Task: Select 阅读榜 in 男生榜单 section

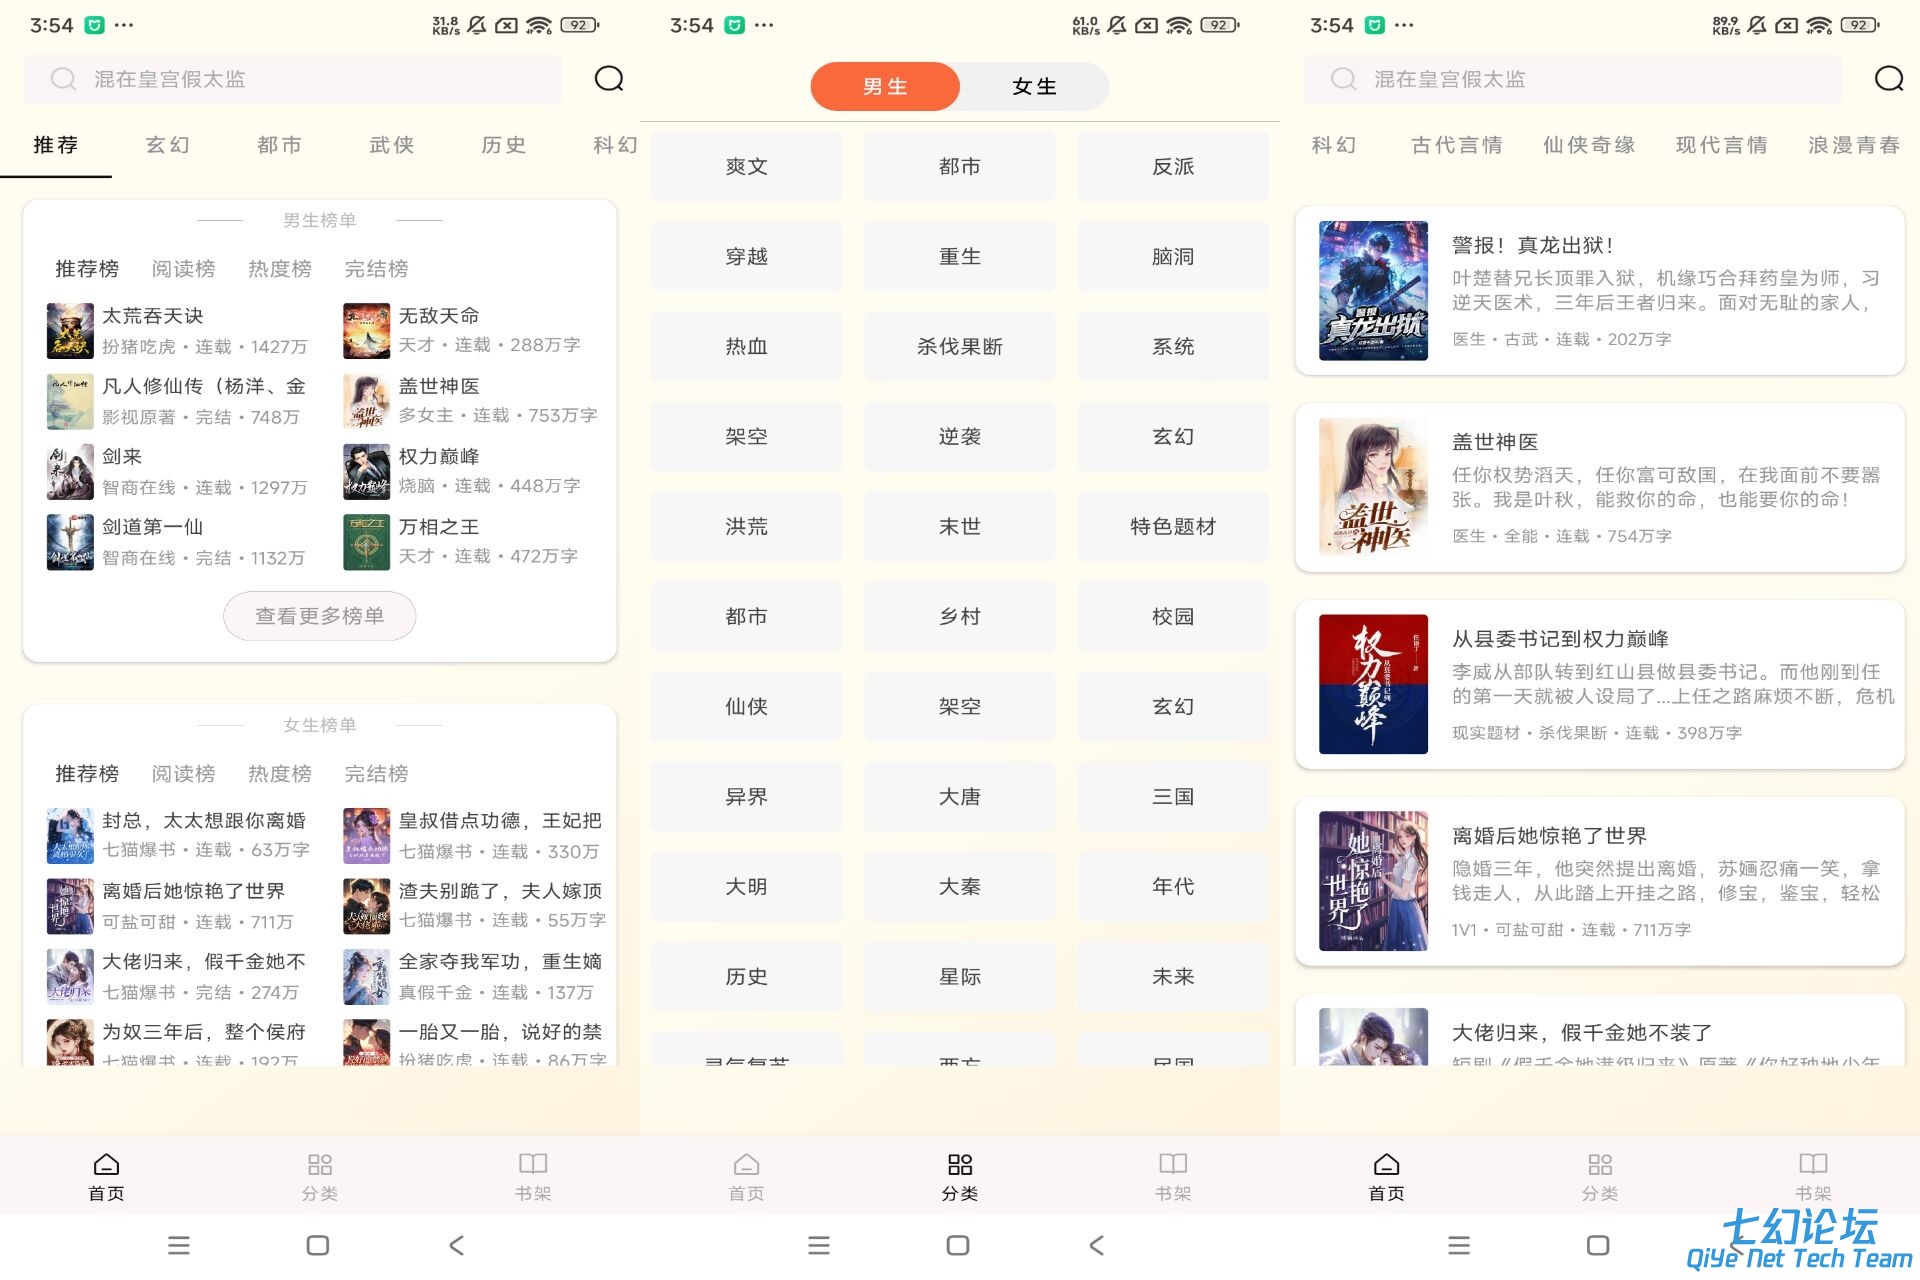Action: (x=183, y=269)
